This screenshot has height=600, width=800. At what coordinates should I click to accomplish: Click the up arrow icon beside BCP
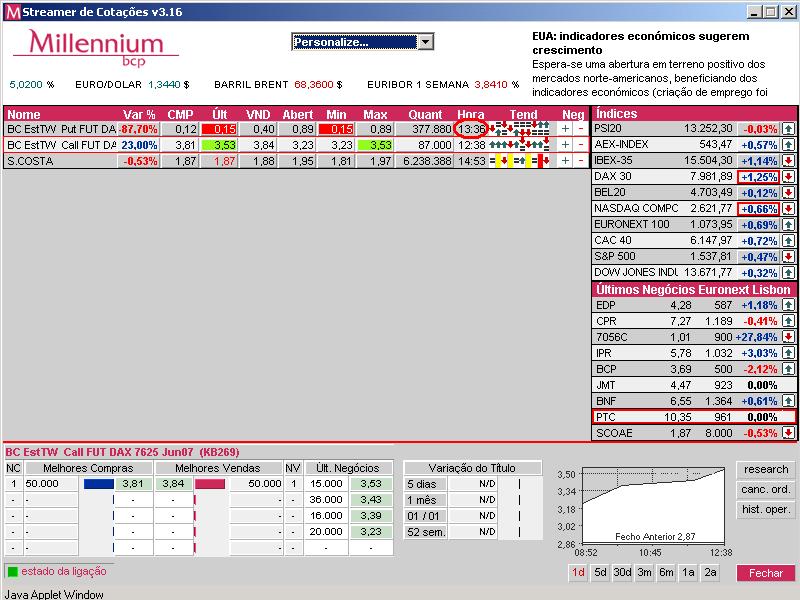click(788, 369)
